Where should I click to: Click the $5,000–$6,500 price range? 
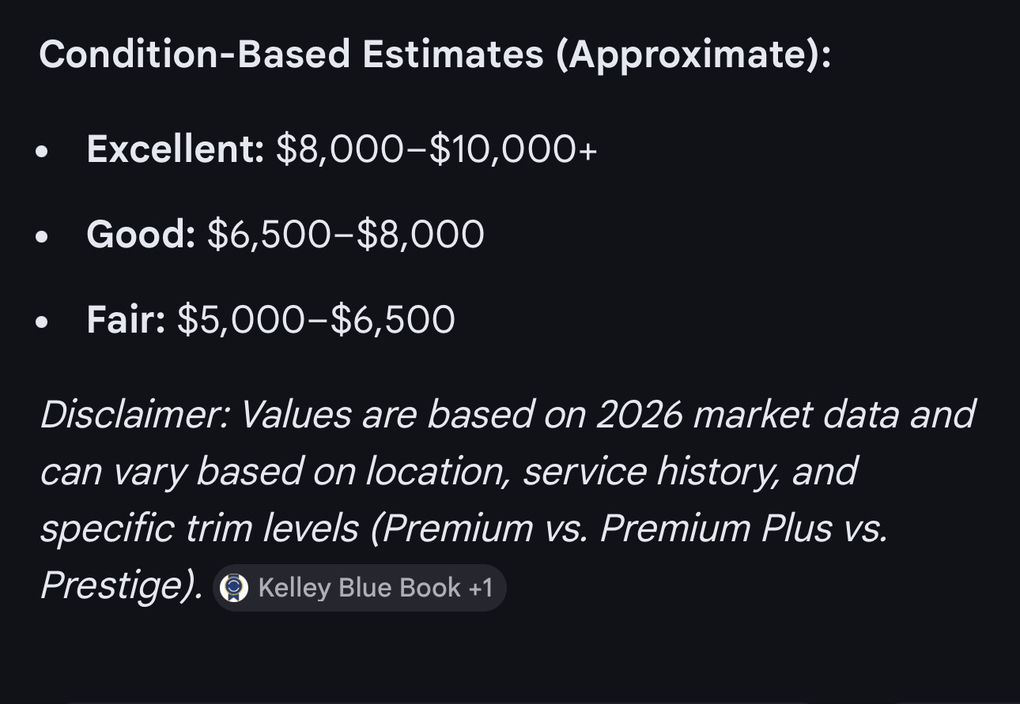315,319
